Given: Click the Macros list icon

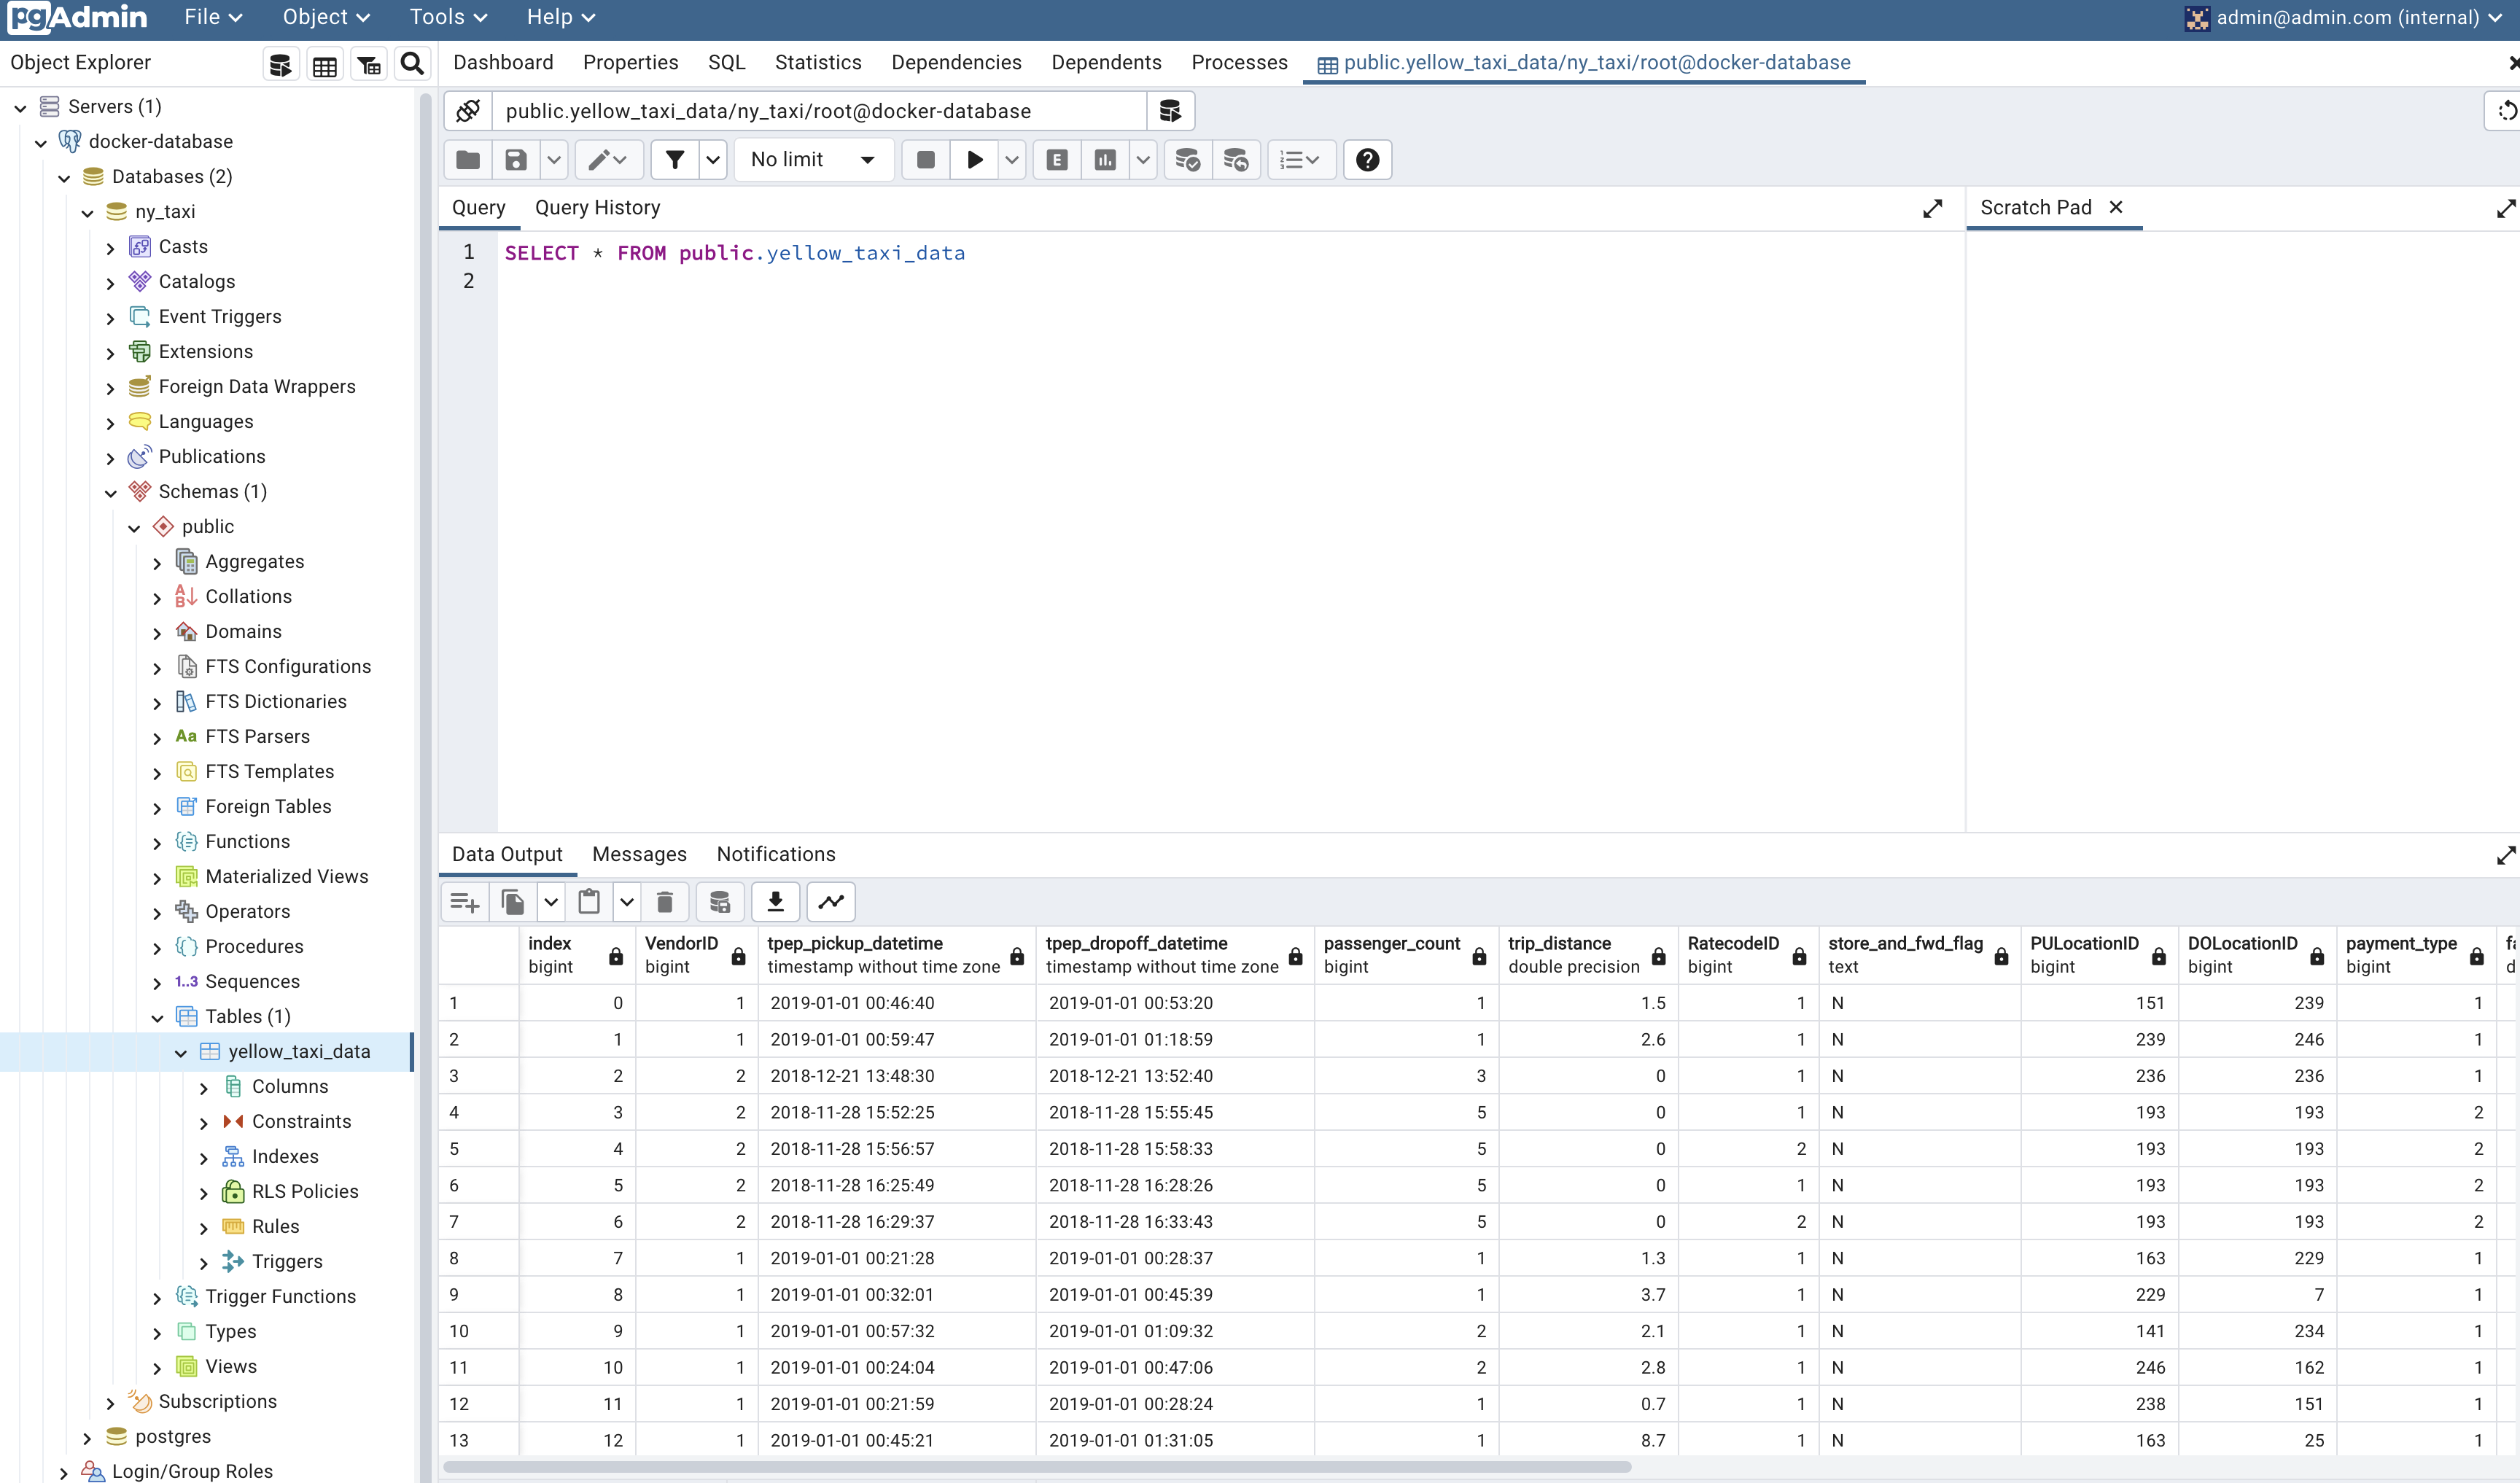Looking at the screenshot, I should click(x=1300, y=160).
